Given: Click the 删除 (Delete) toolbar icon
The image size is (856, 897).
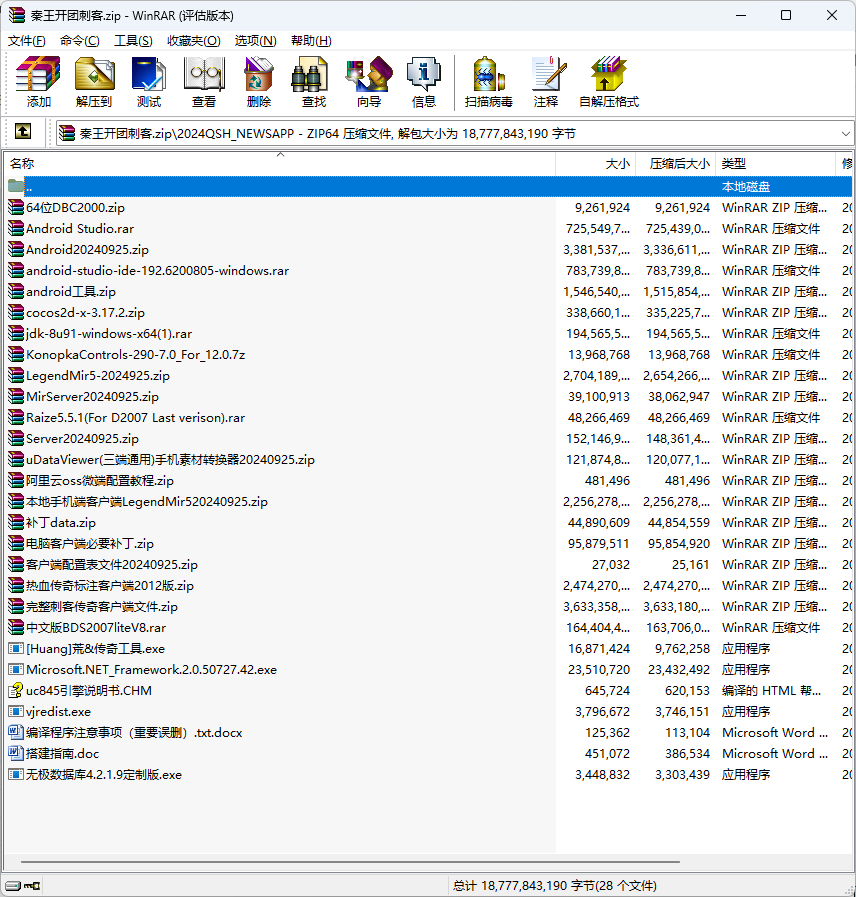Looking at the screenshot, I should pyautogui.click(x=259, y=82).
